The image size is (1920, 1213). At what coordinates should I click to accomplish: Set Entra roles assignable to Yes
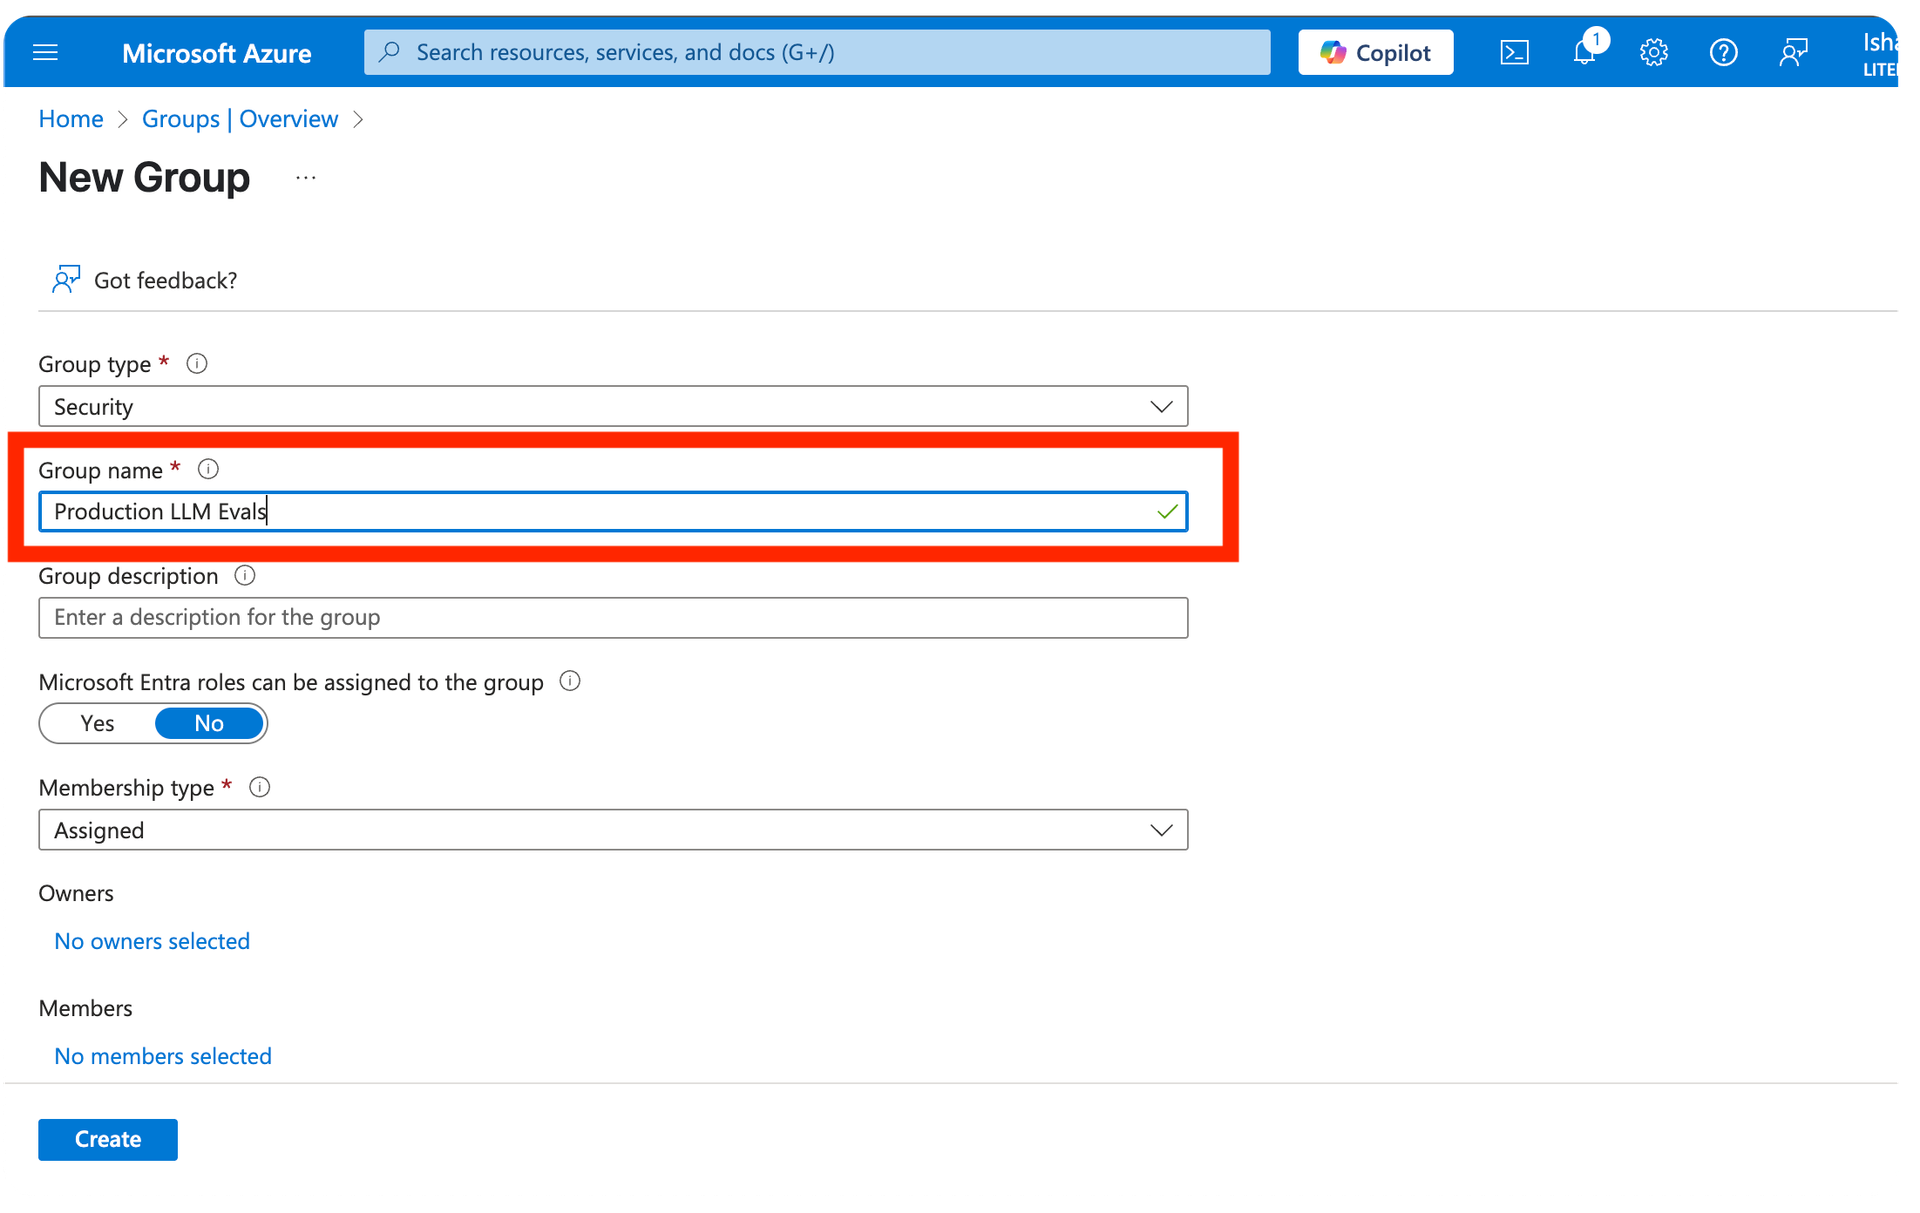click(96, 723)
